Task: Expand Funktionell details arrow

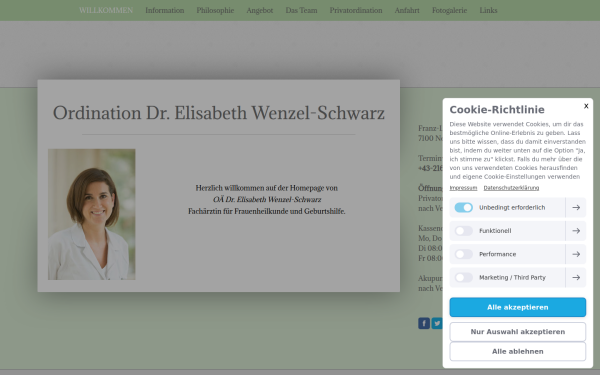Action: [x=576, y=231]
